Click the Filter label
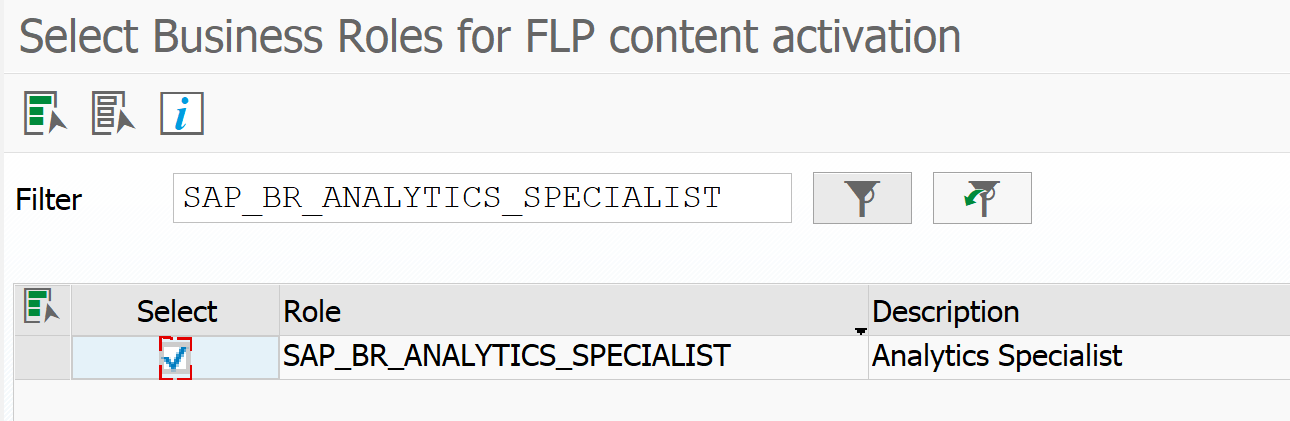 pos(49,200)
